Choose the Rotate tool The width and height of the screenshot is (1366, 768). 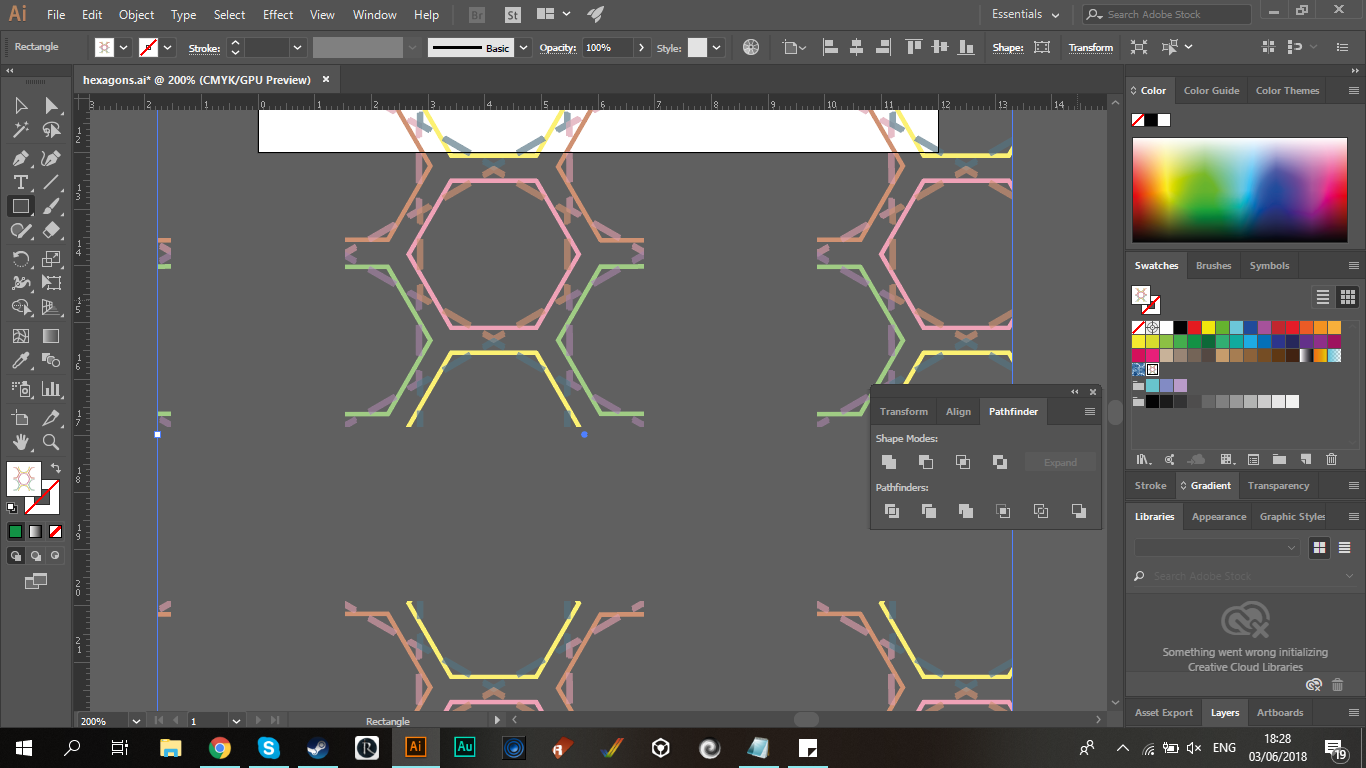coord(20,258)
